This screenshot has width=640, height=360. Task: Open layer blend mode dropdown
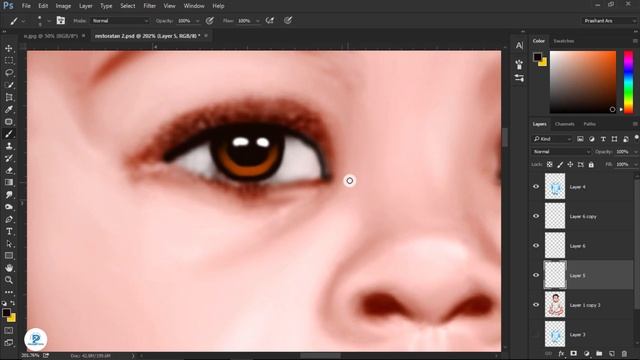(561, 152)
